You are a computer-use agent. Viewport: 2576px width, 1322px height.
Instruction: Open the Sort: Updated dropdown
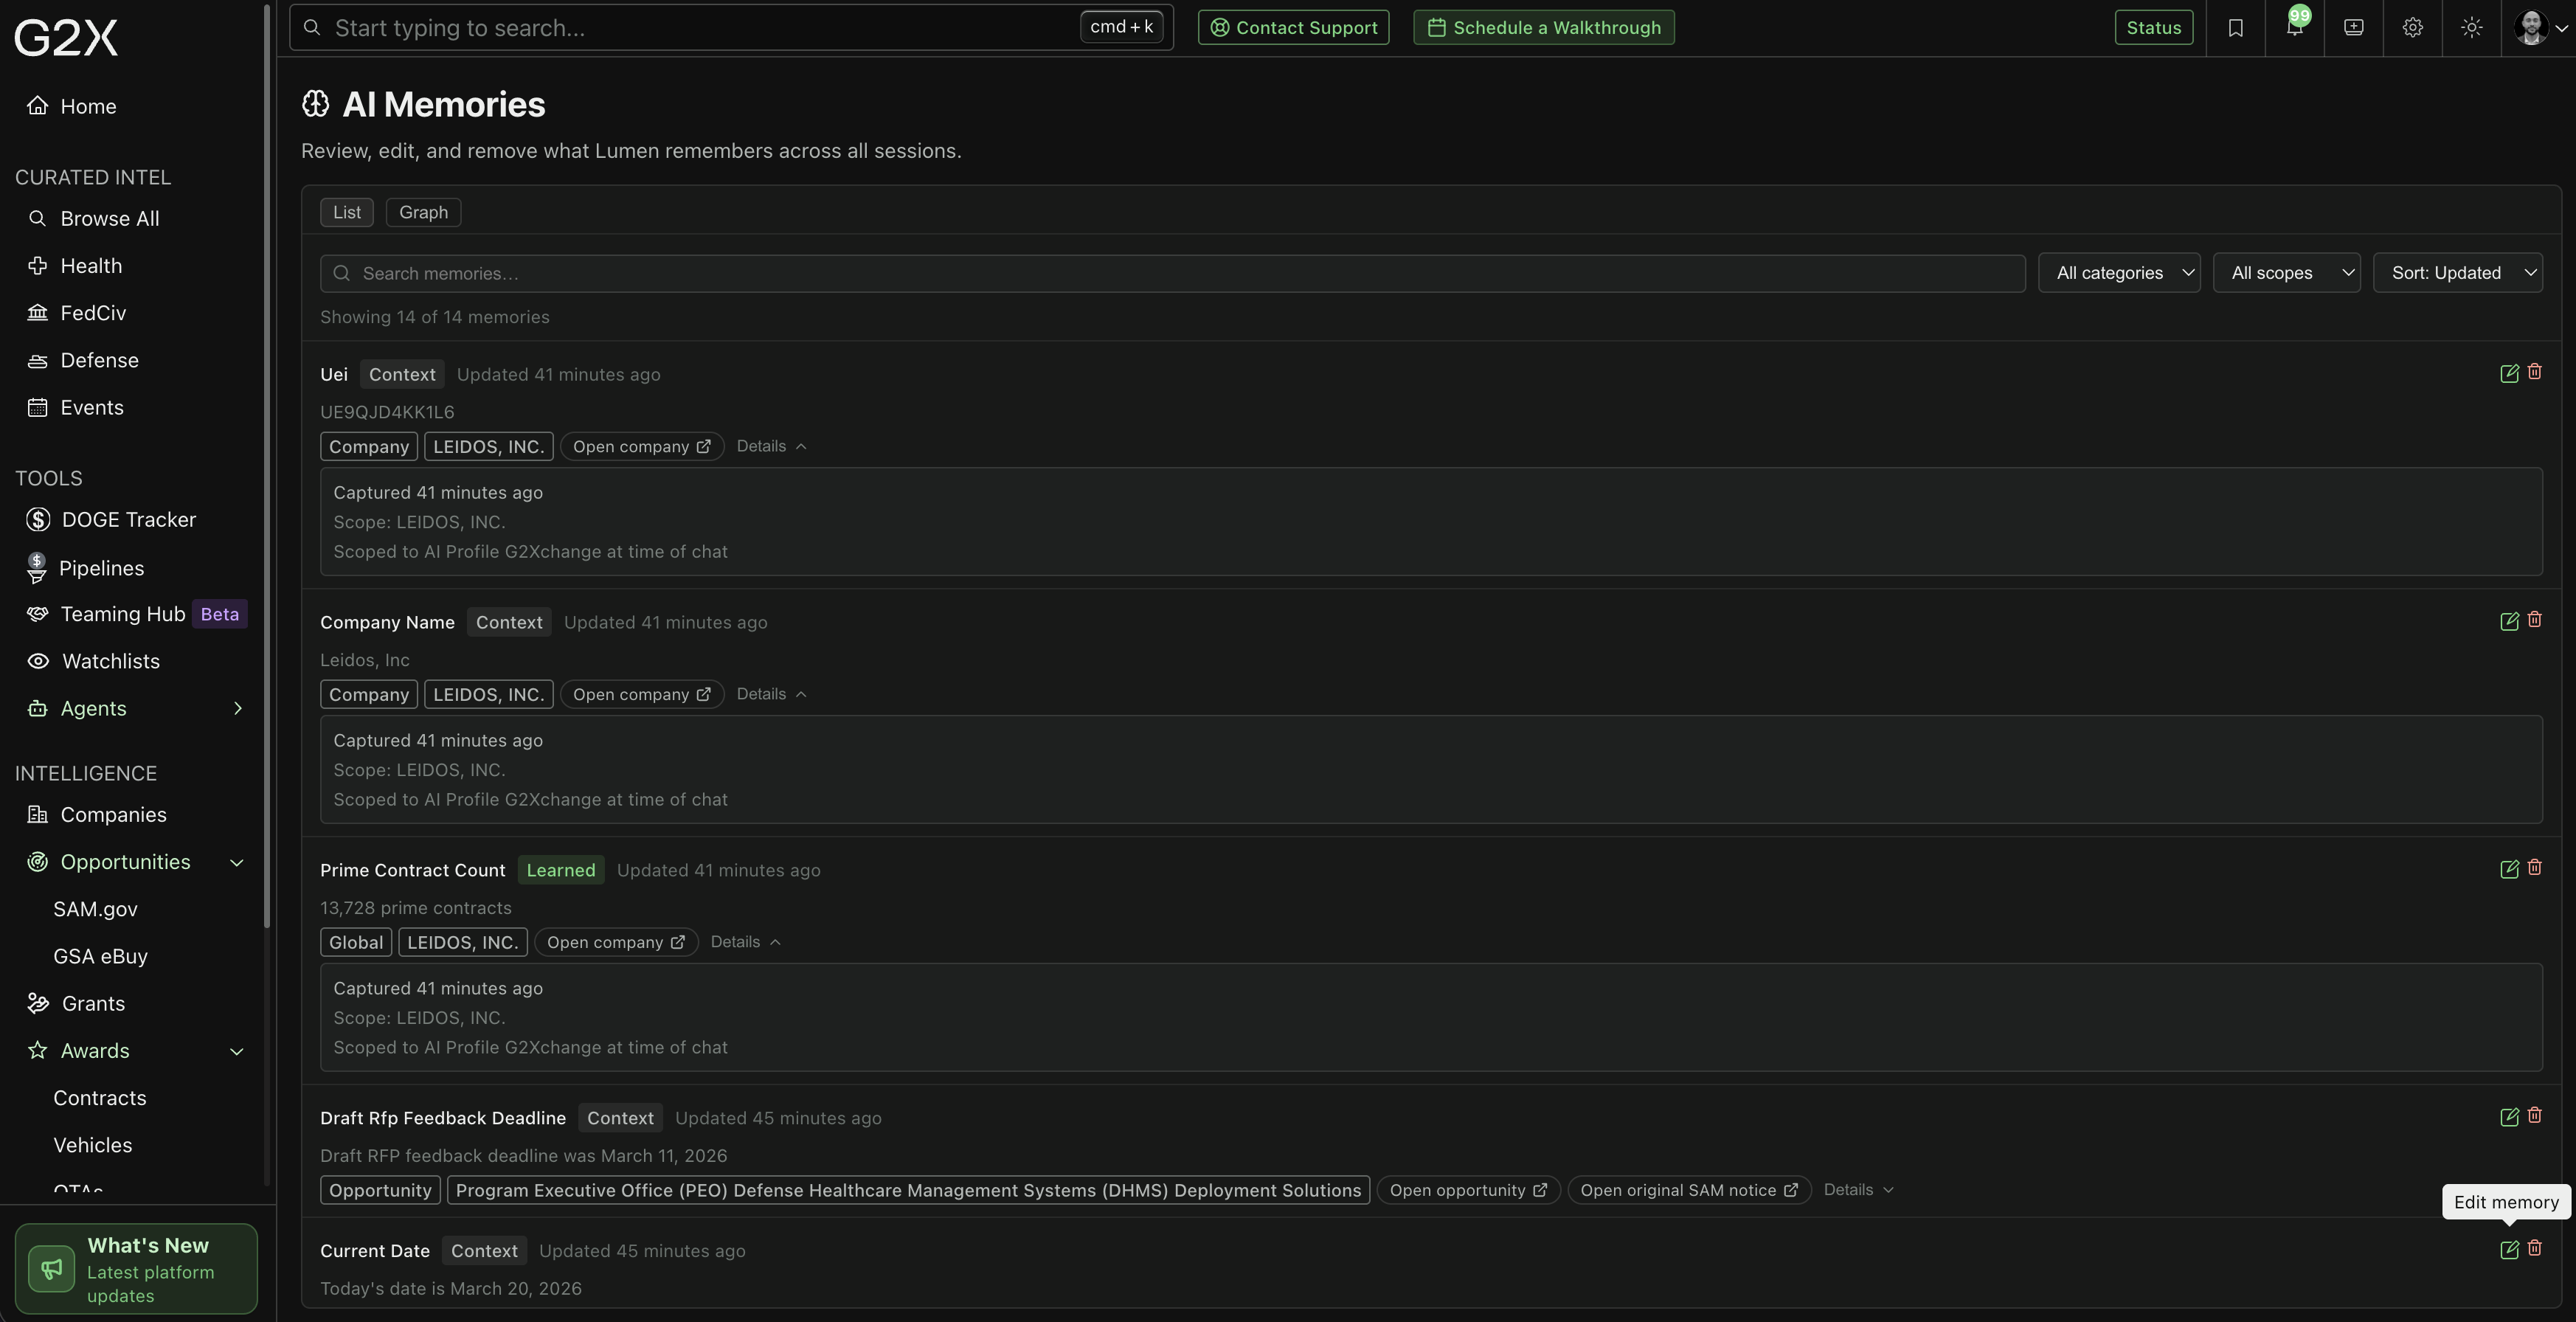2457,273
